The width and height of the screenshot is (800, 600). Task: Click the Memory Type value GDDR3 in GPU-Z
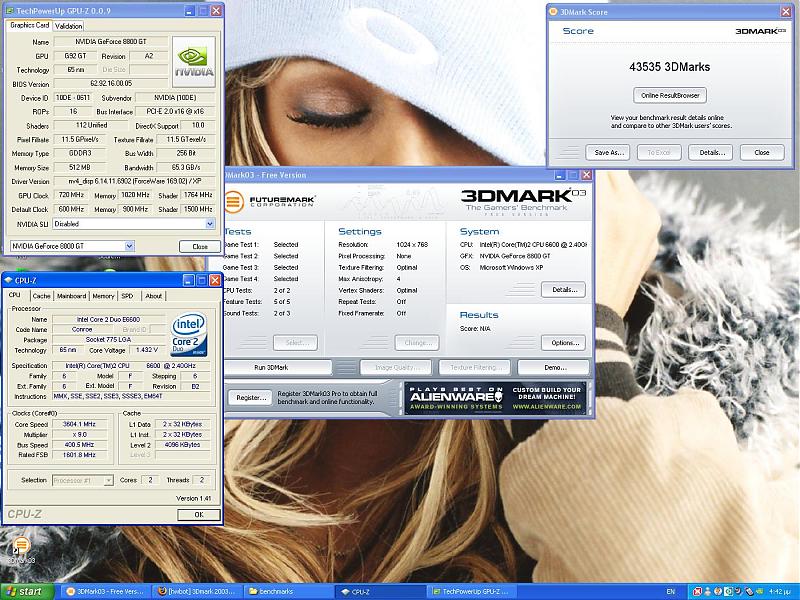point(80,153)
